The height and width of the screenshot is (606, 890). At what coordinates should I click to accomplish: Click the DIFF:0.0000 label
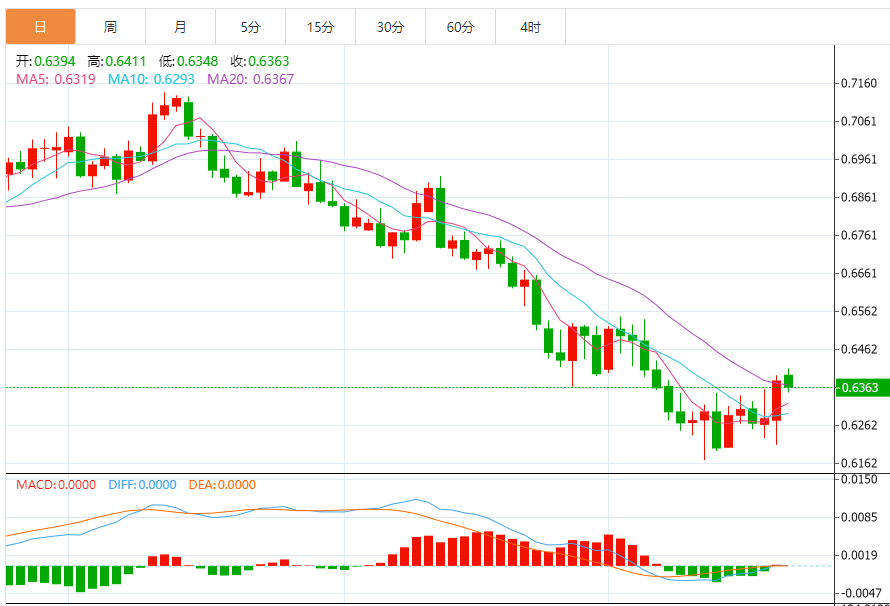coord(142,485)
